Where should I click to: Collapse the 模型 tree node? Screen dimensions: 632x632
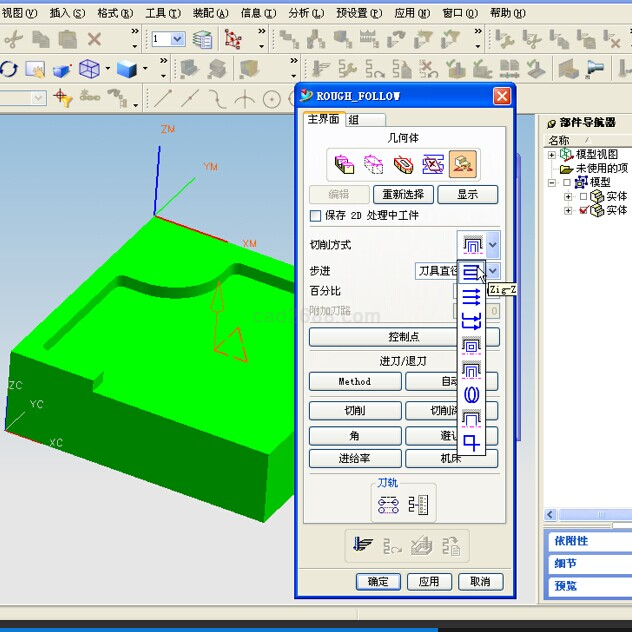[x=552, y=183]
